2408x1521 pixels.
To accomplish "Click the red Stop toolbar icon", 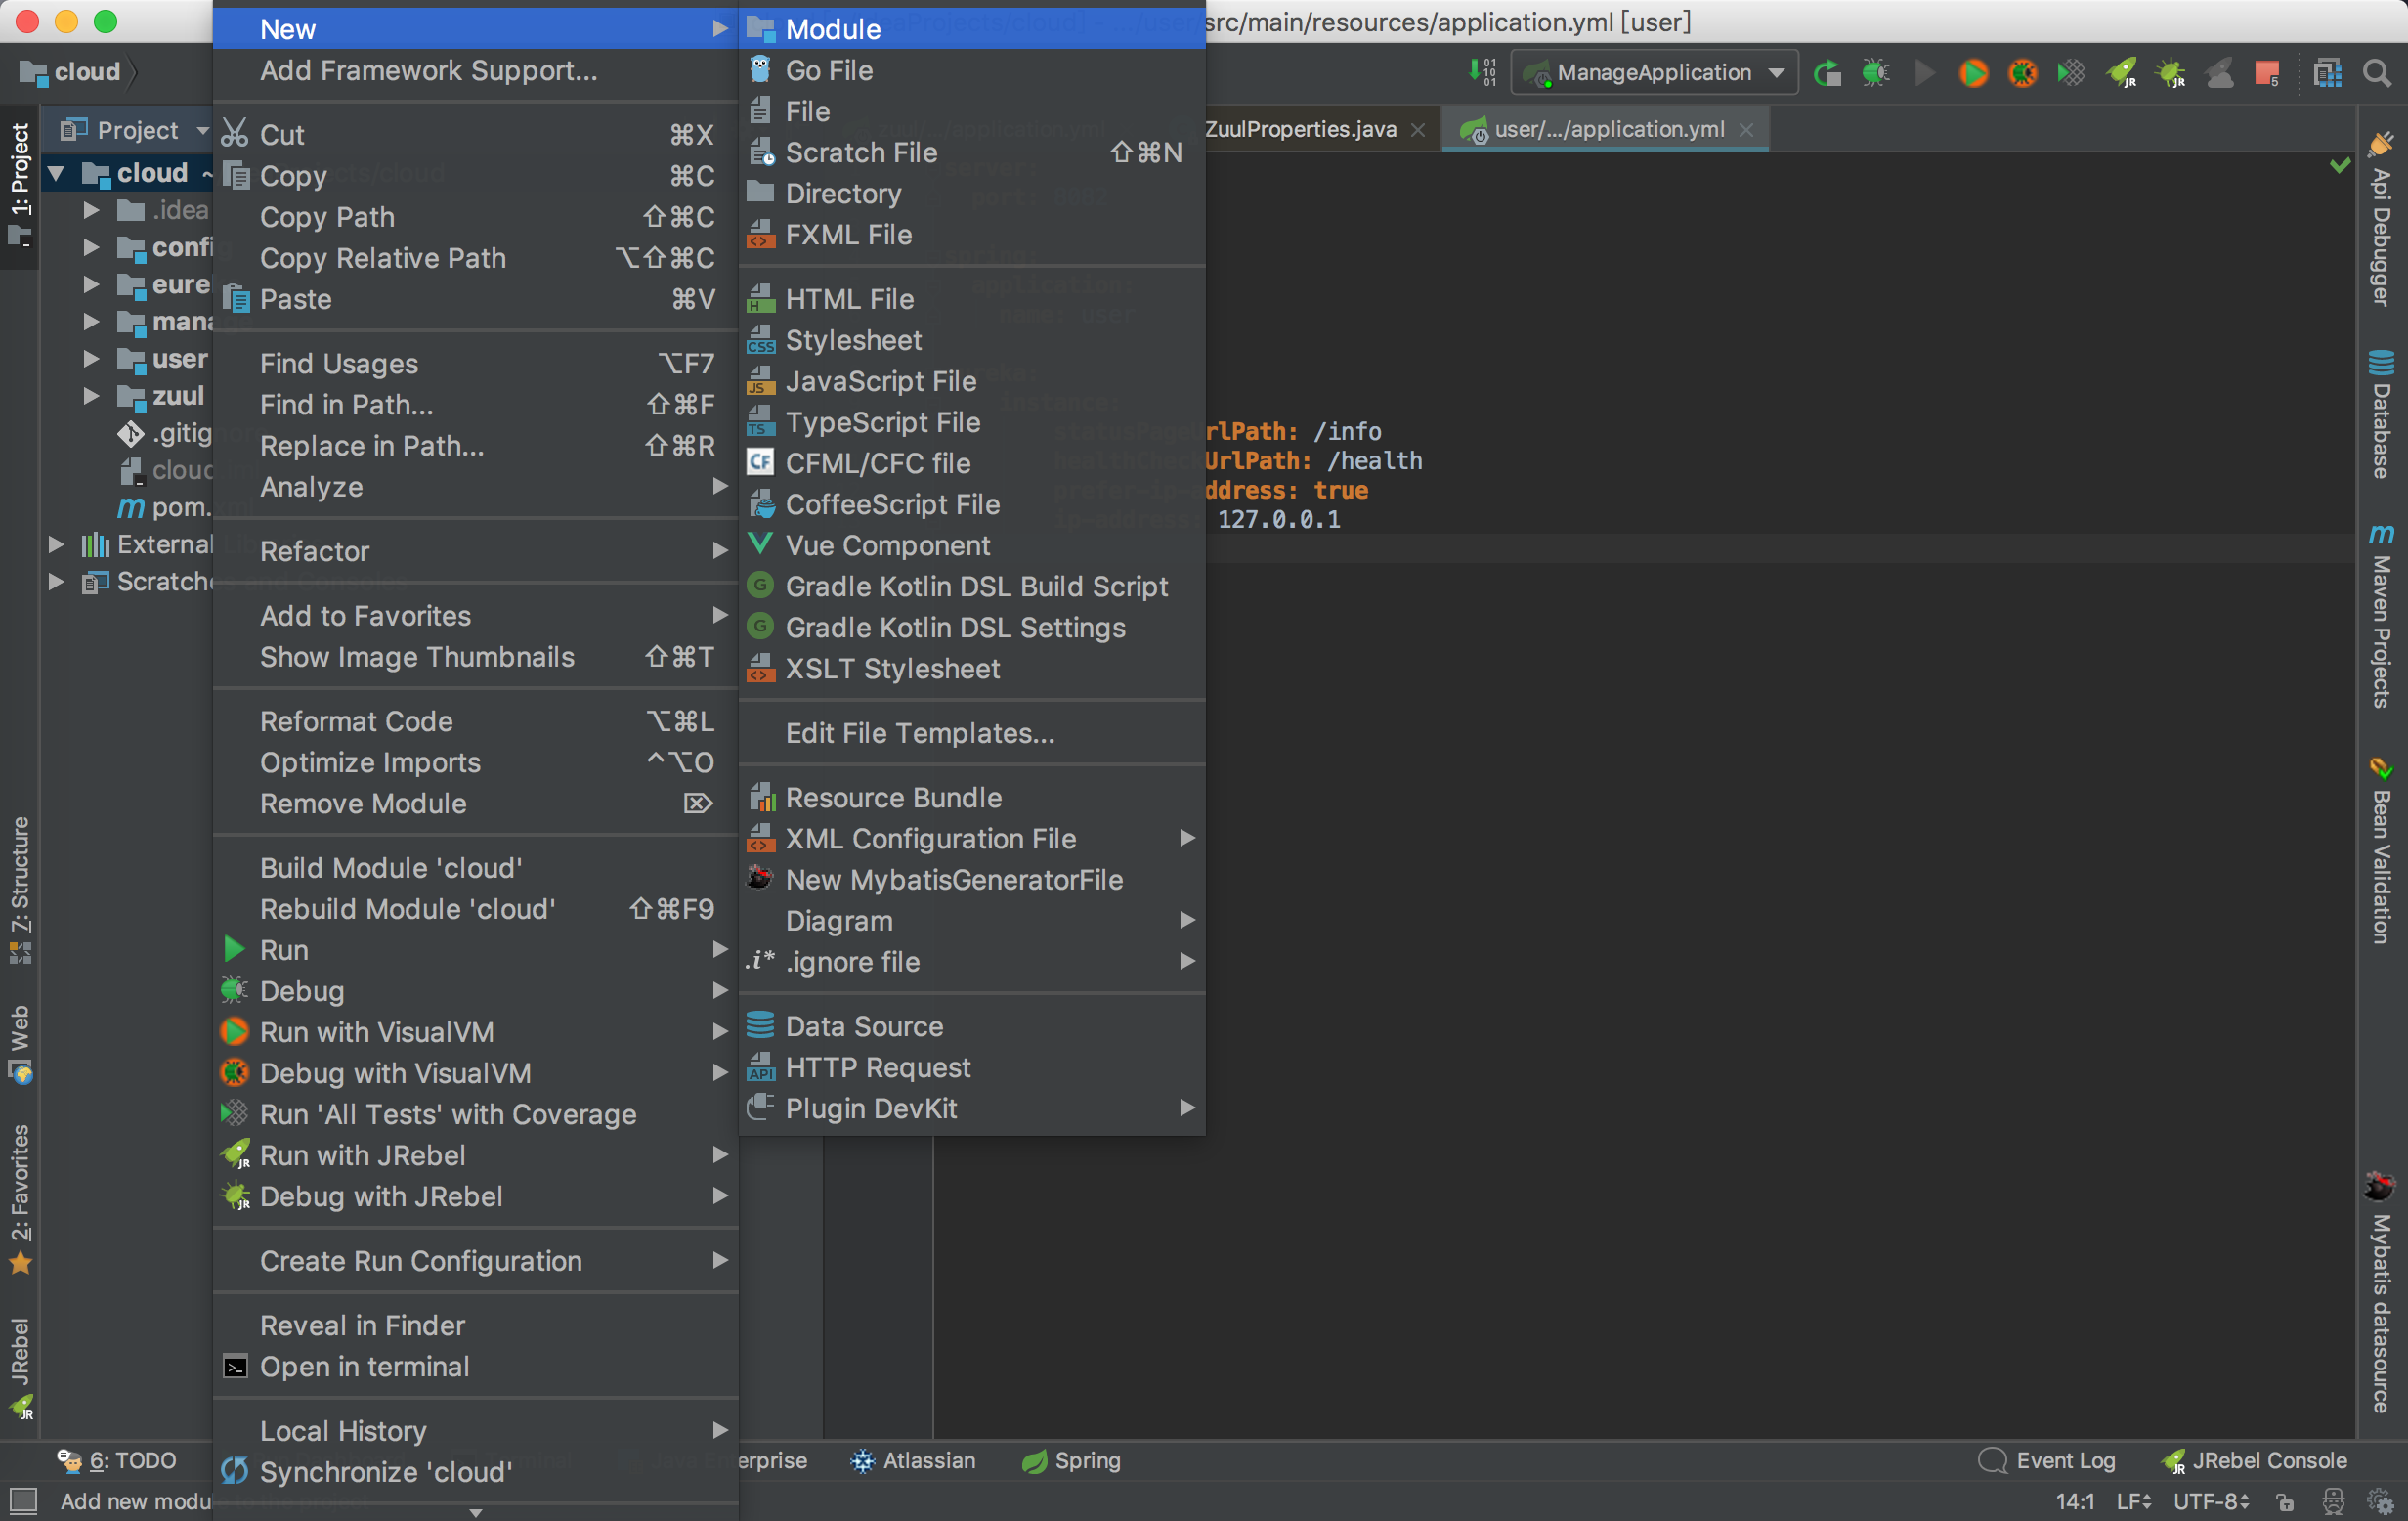I will 2267,73.
